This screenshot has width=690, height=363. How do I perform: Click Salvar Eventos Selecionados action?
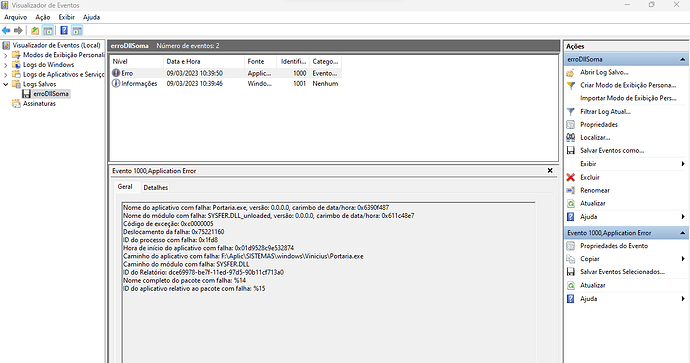(x=622, y=272)
